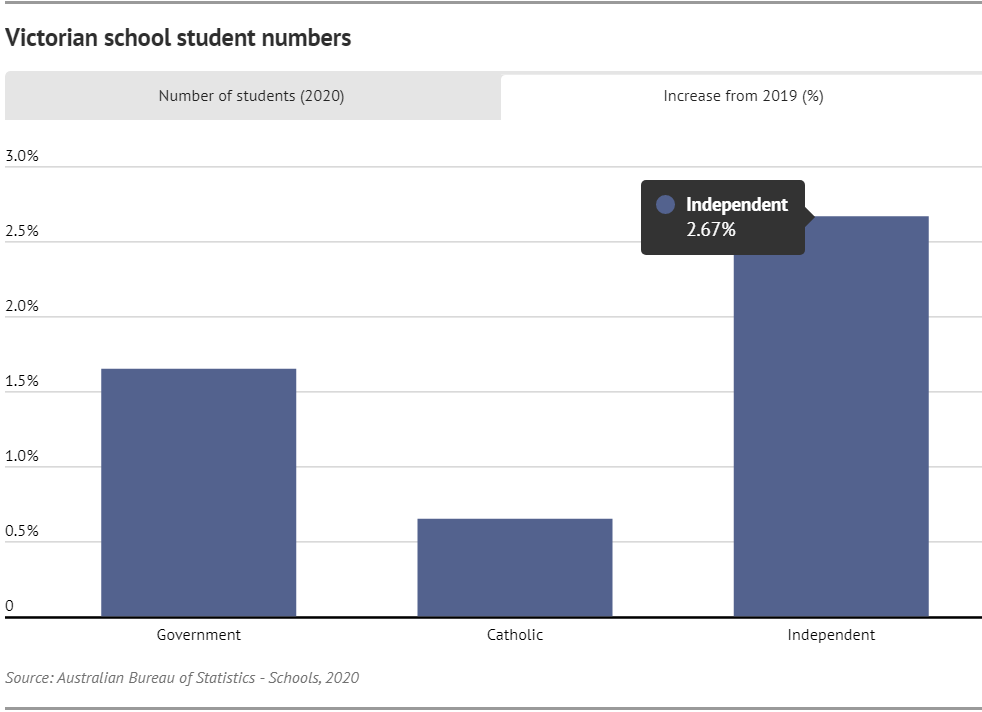Click the 2.67% value in the tooltip
This screenshot has width=982, height=712.
[710, 230]
